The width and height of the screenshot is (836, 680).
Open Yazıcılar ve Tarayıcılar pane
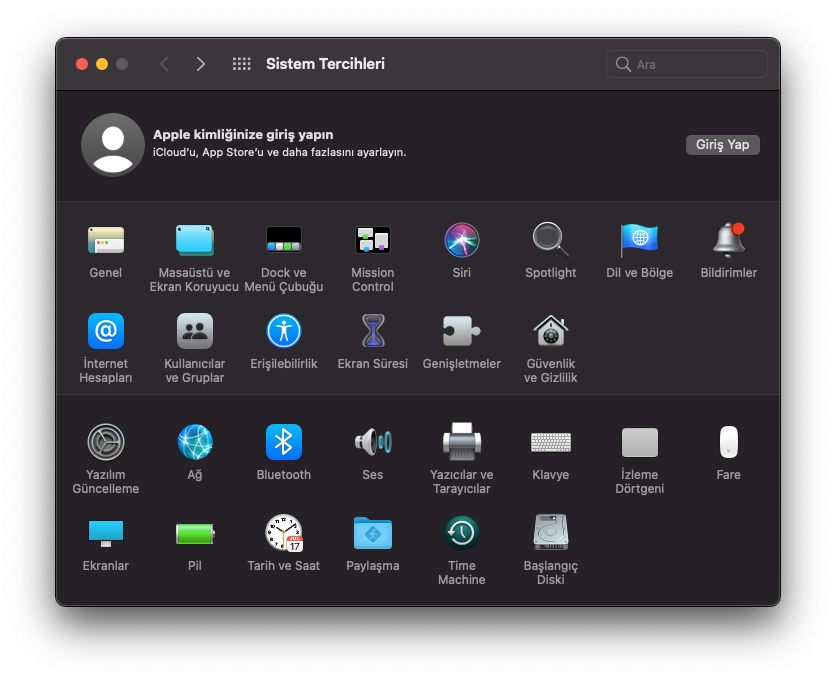[462, 441]
